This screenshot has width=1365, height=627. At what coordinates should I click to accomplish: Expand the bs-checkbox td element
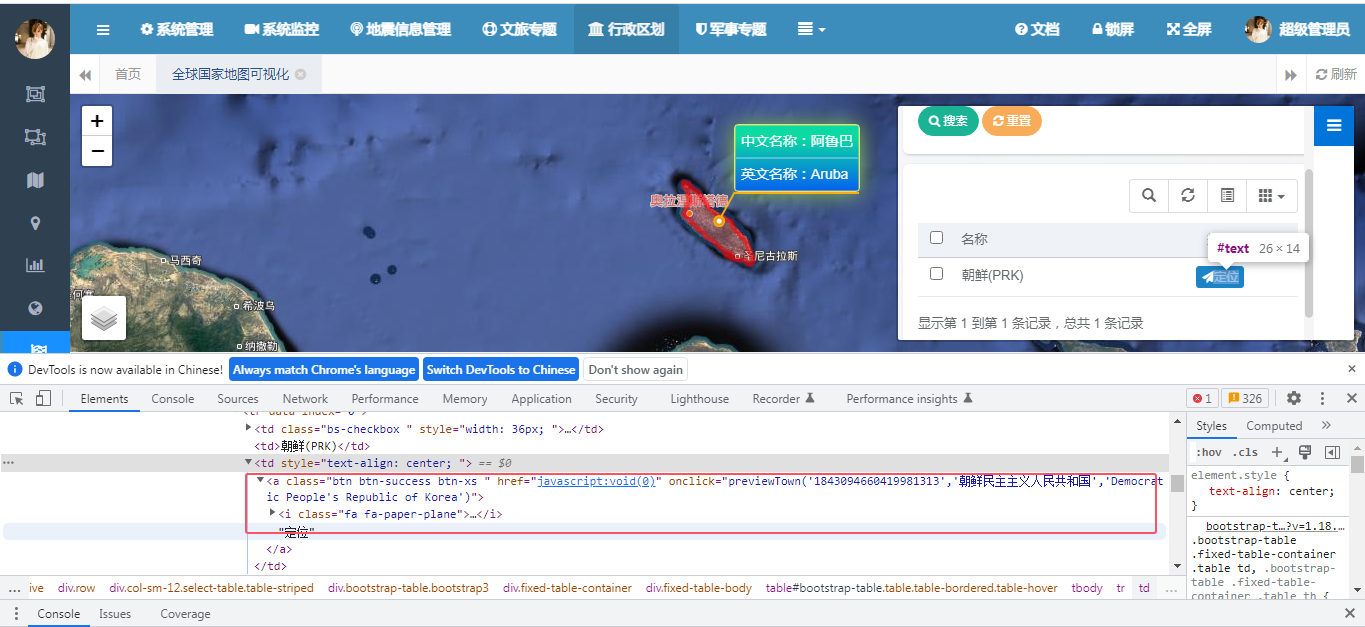249,428
